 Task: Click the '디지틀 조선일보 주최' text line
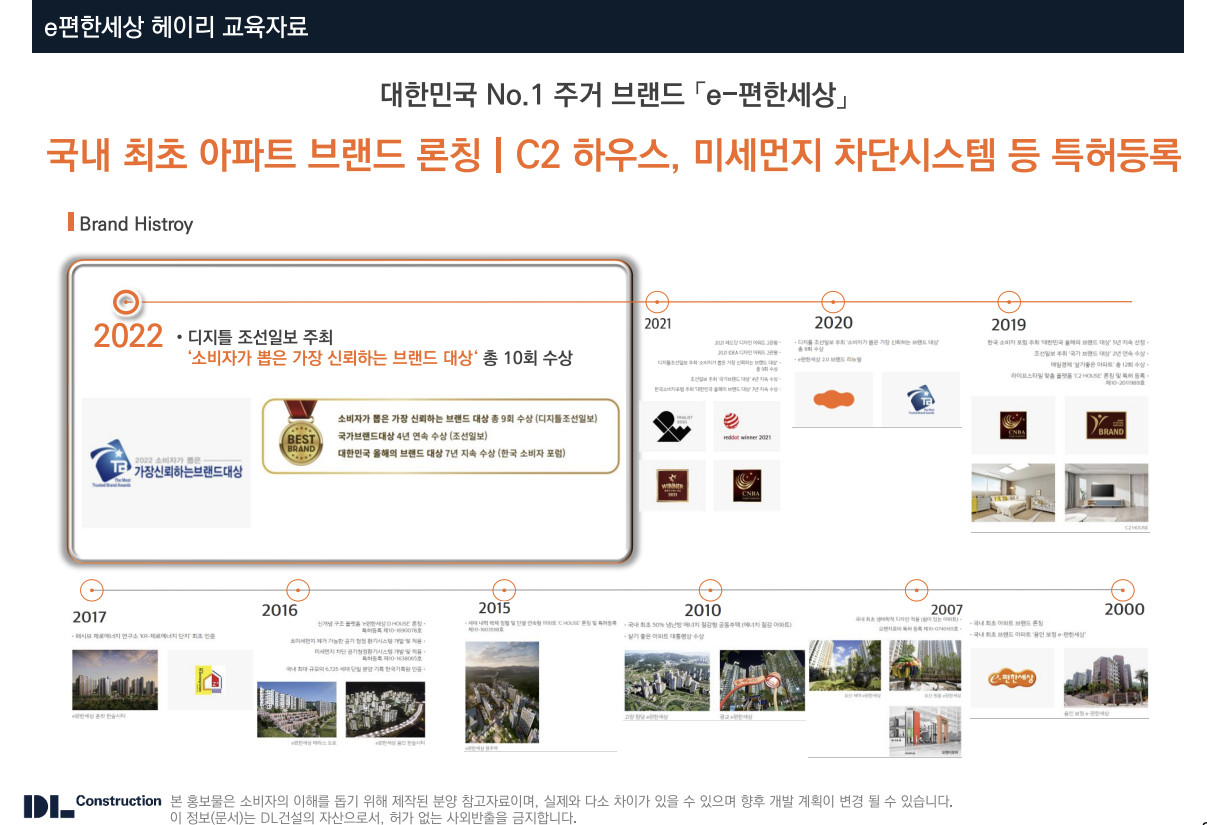click(261, 336)
